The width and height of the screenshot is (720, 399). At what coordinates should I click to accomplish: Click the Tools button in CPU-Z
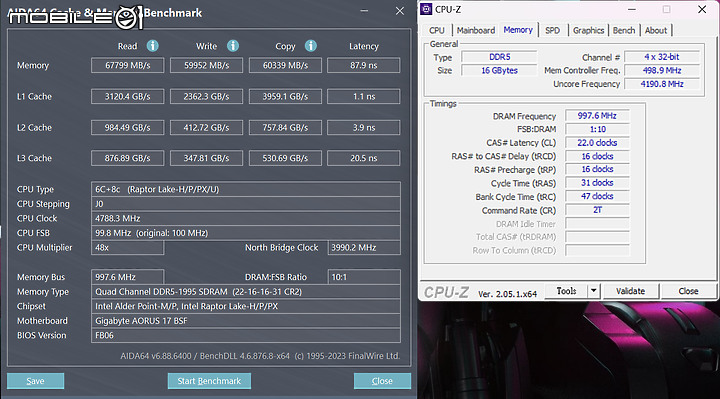tap(566, 291)
